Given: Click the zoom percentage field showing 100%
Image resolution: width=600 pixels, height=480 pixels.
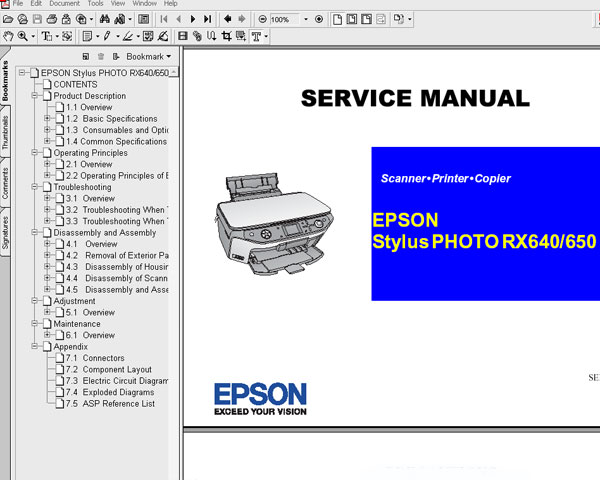Looking at the screenshot, I should coord(284,19).
